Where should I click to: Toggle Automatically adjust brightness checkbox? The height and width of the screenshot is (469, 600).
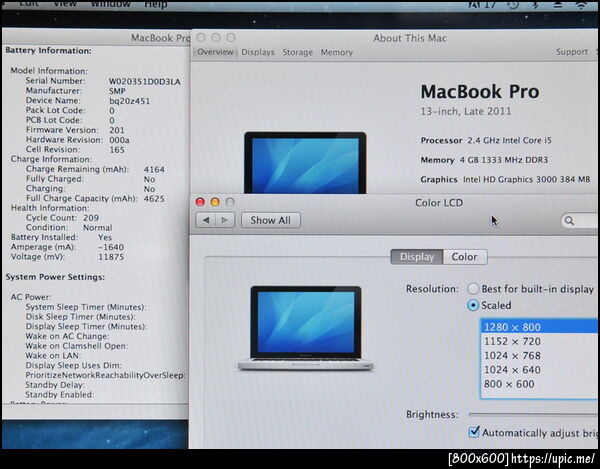pyautogui.click(x=474, y=432)
